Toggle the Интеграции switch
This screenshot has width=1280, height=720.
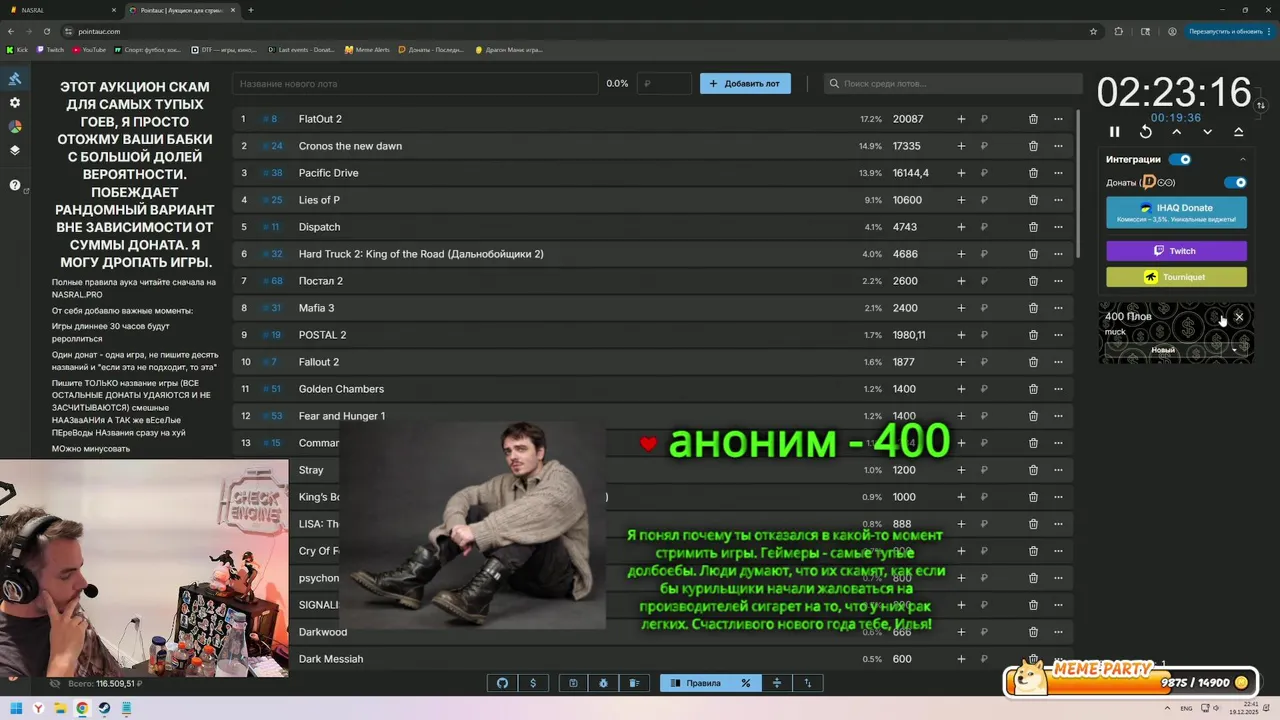coord(1181,159)
